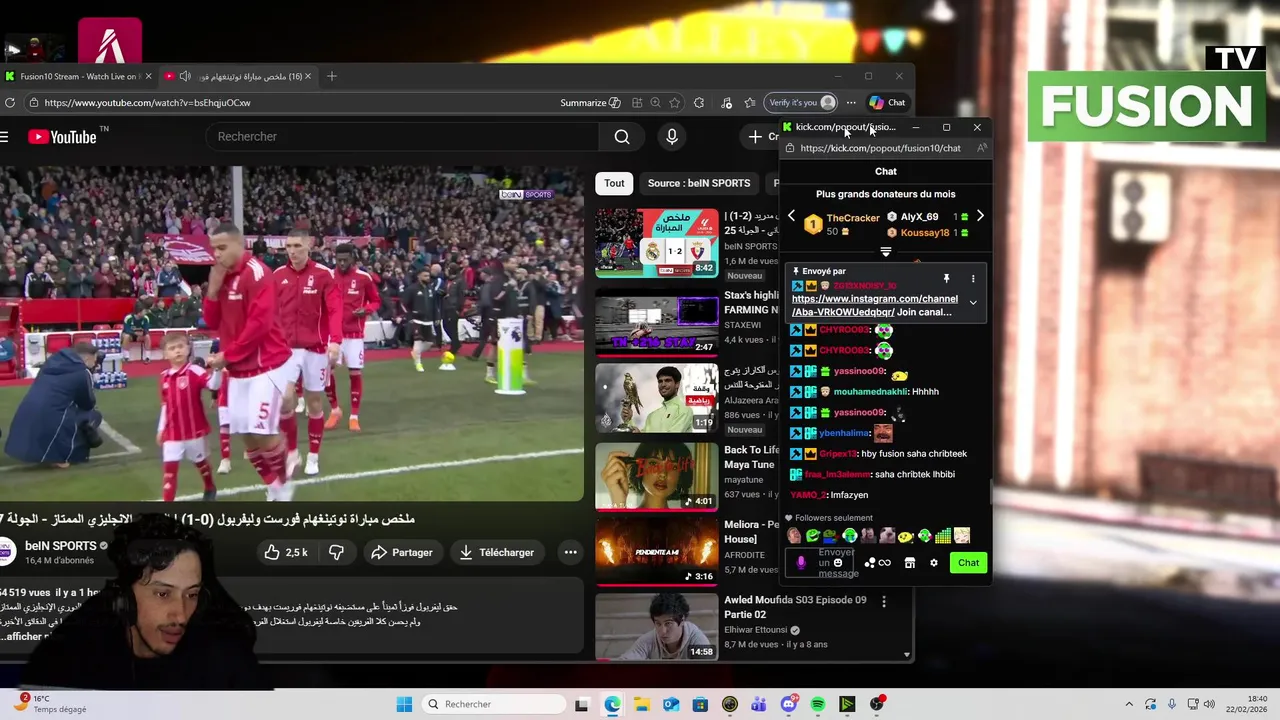
Task: Reload the page in the browser
Action: click(10, 102)
